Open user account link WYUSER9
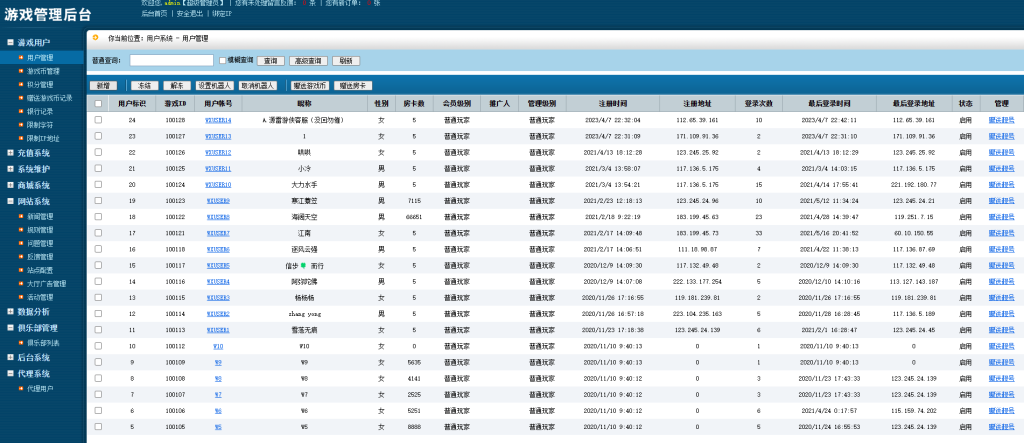 [218, 201]
